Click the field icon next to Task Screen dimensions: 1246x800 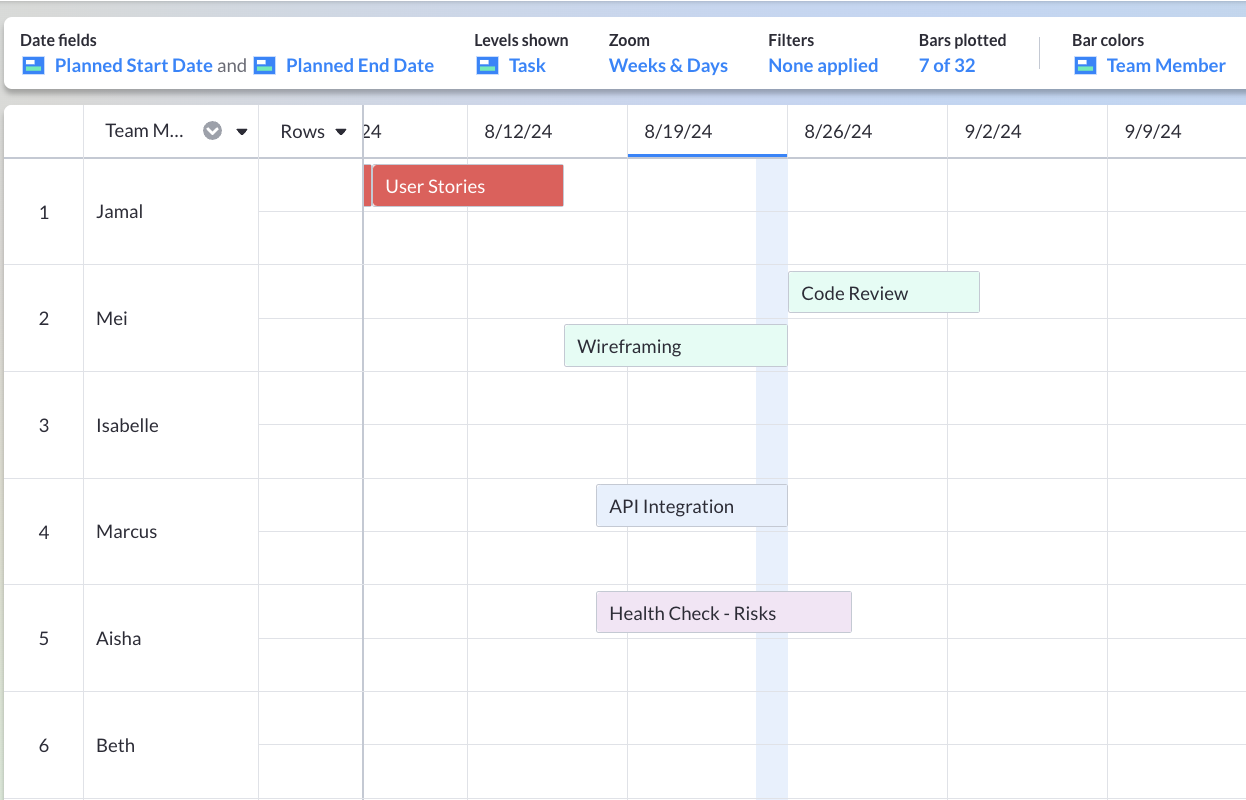487,65
